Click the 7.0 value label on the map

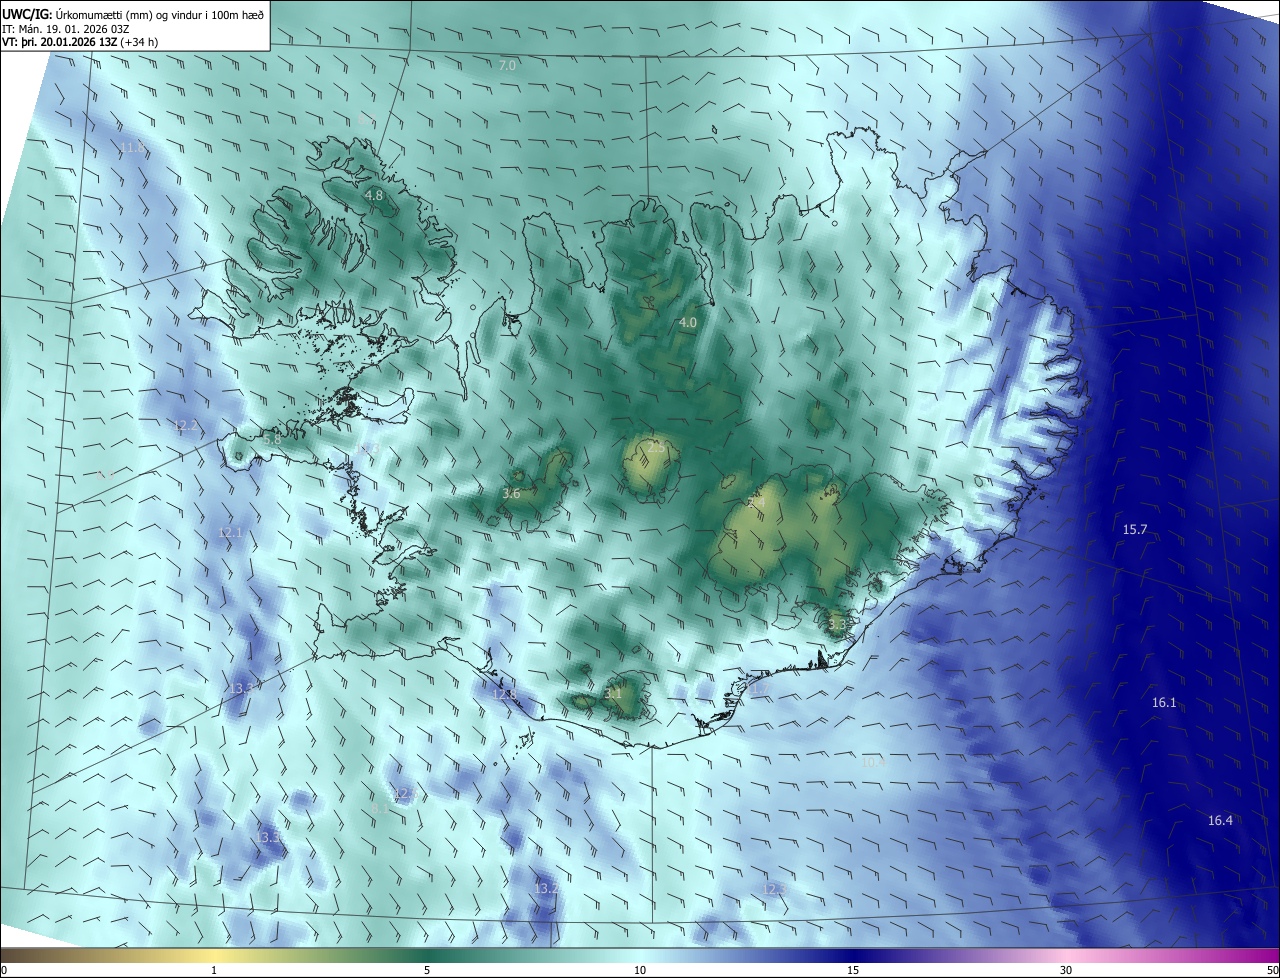pos(507,65)
